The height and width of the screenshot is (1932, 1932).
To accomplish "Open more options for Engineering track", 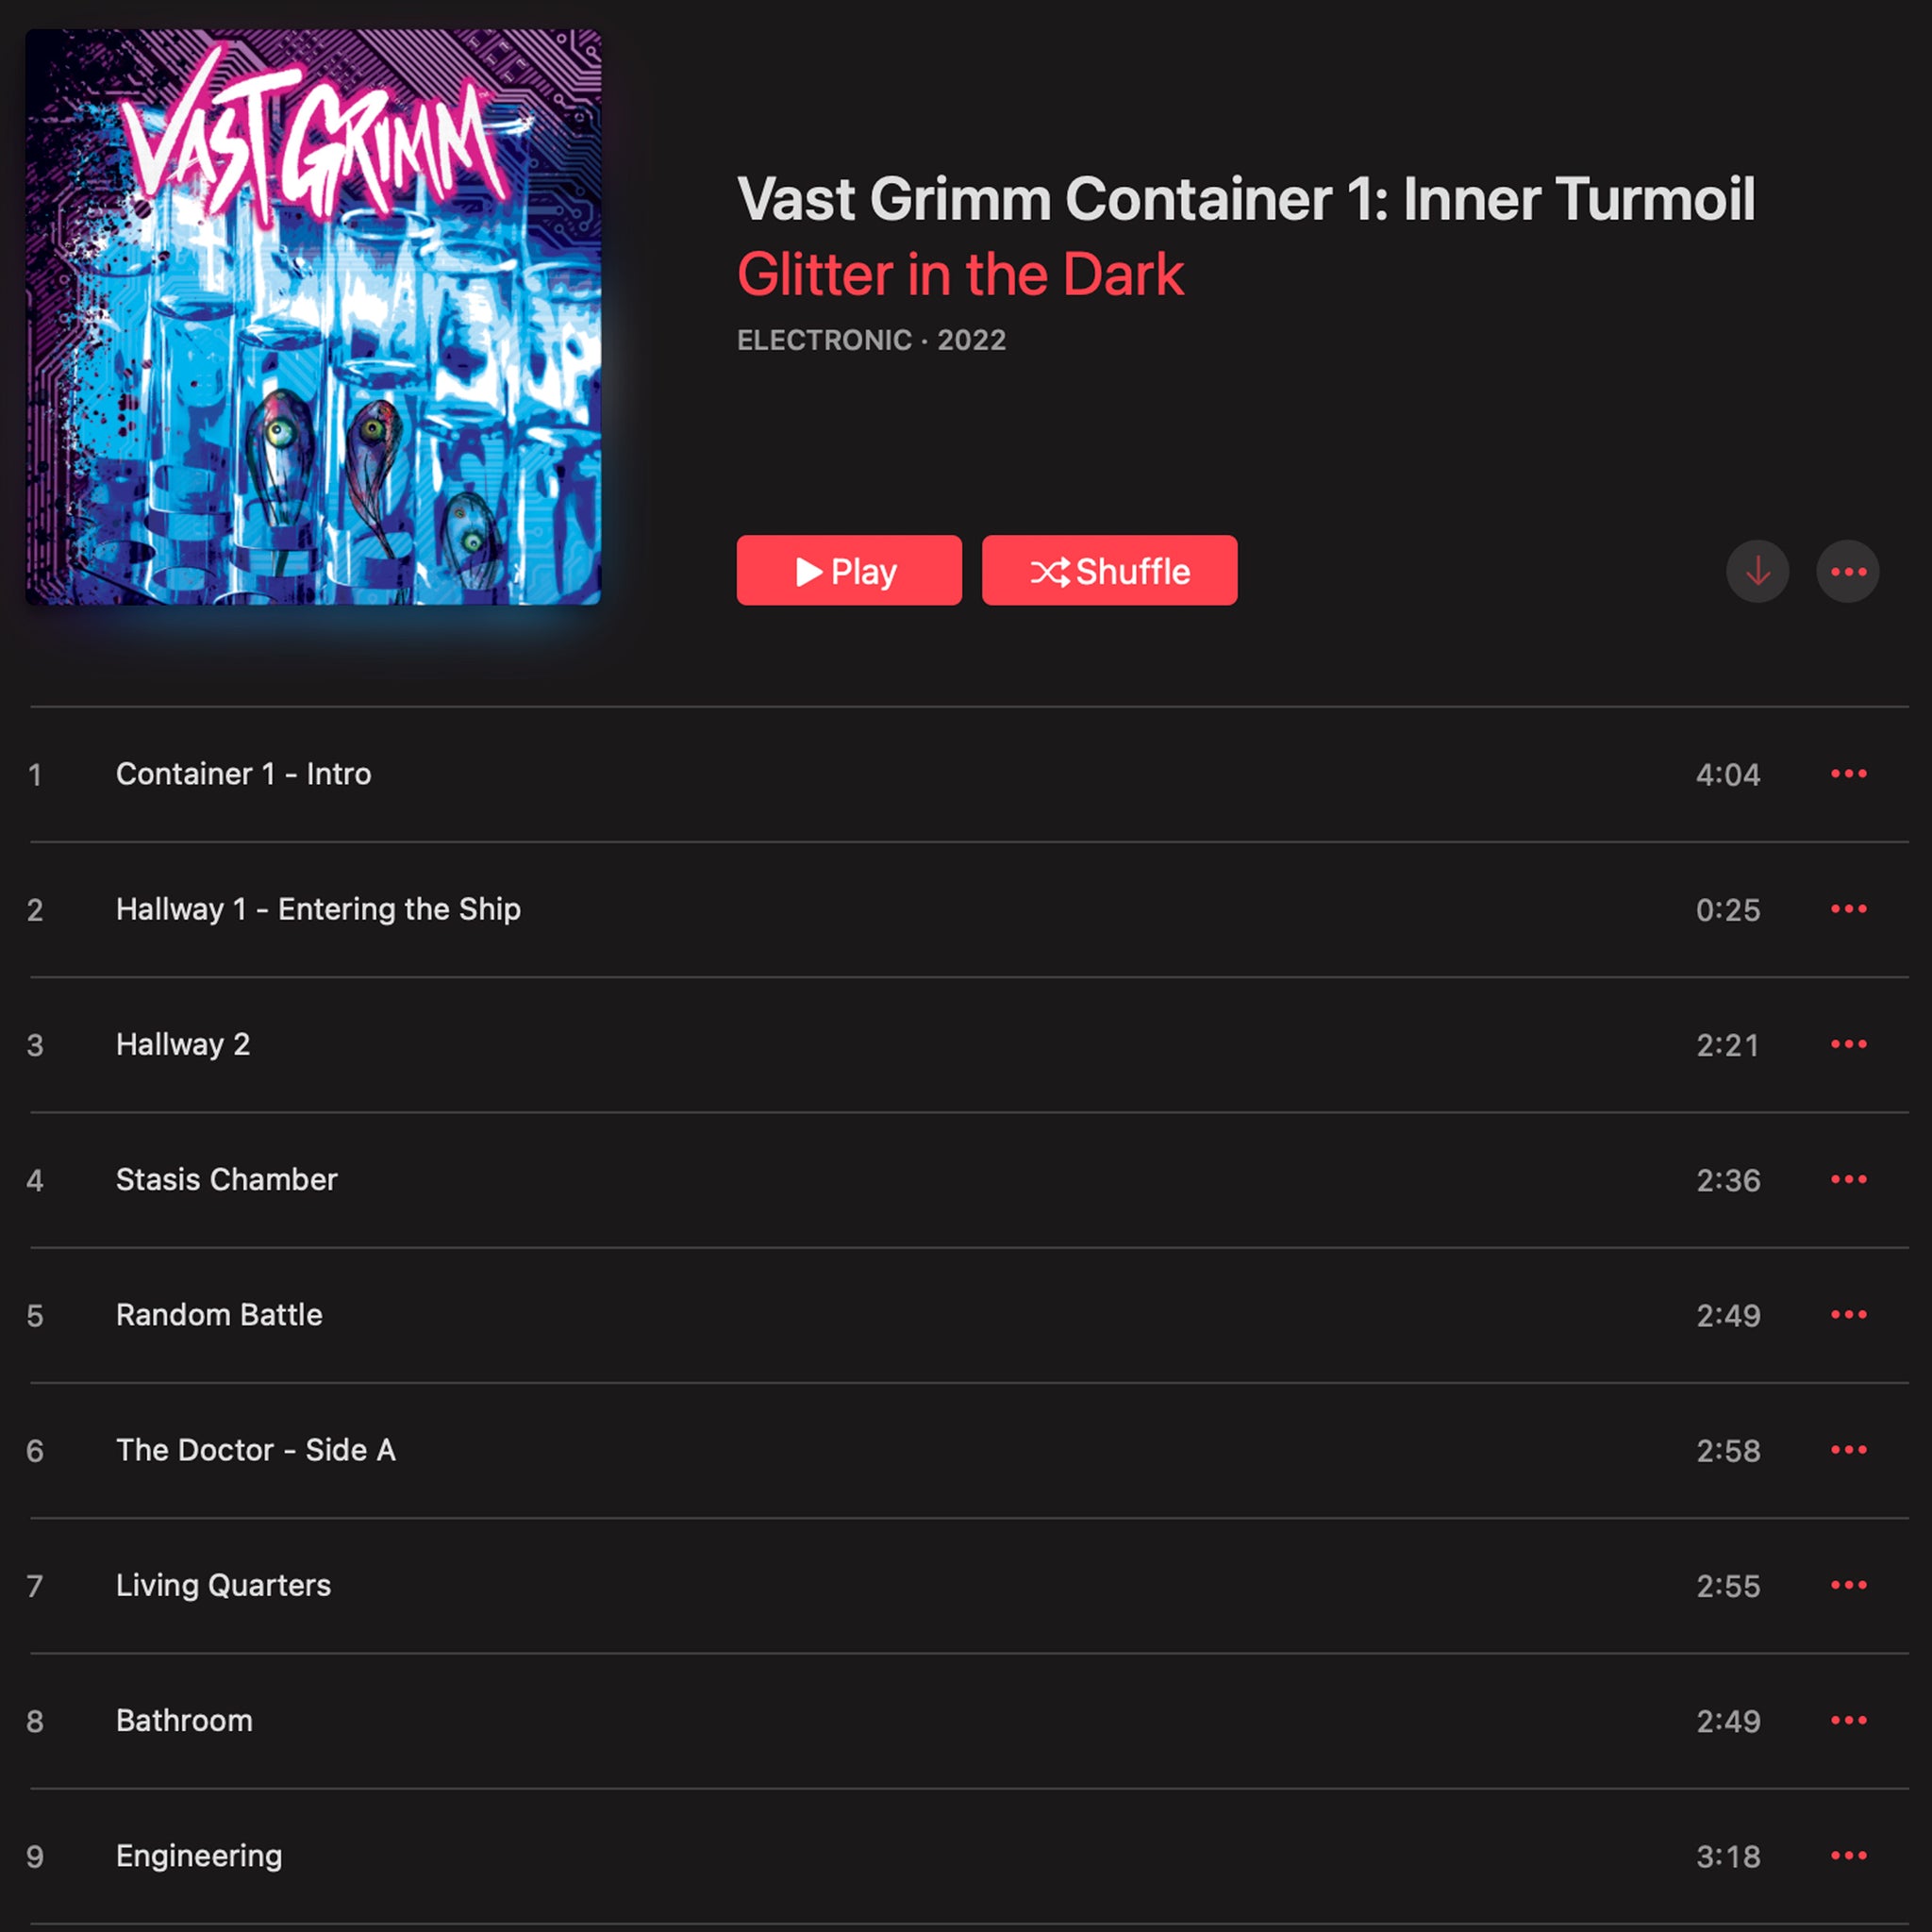I will [1848, 1855].
